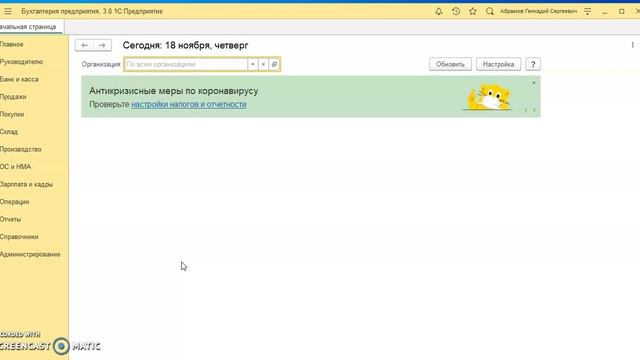
Task: Open Банк и касса section
Action: (x=19, y=80)
